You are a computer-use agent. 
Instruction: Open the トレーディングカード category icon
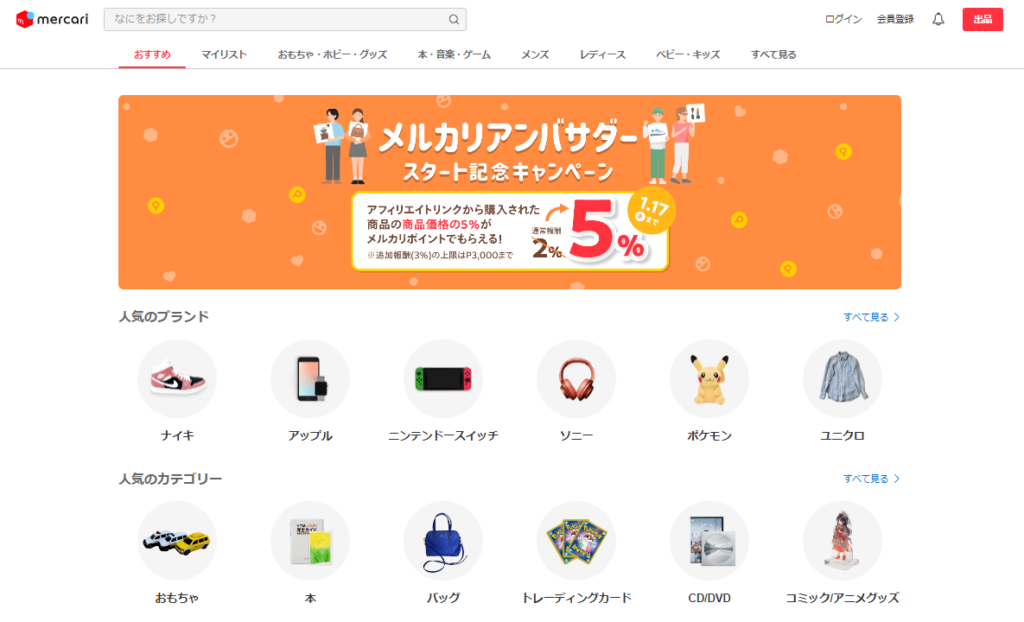(x=576, y=541)
